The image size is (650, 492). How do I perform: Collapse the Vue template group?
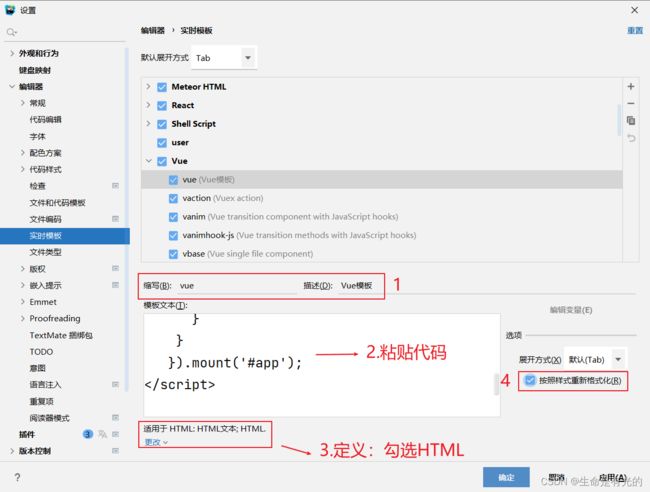(148, 161)
